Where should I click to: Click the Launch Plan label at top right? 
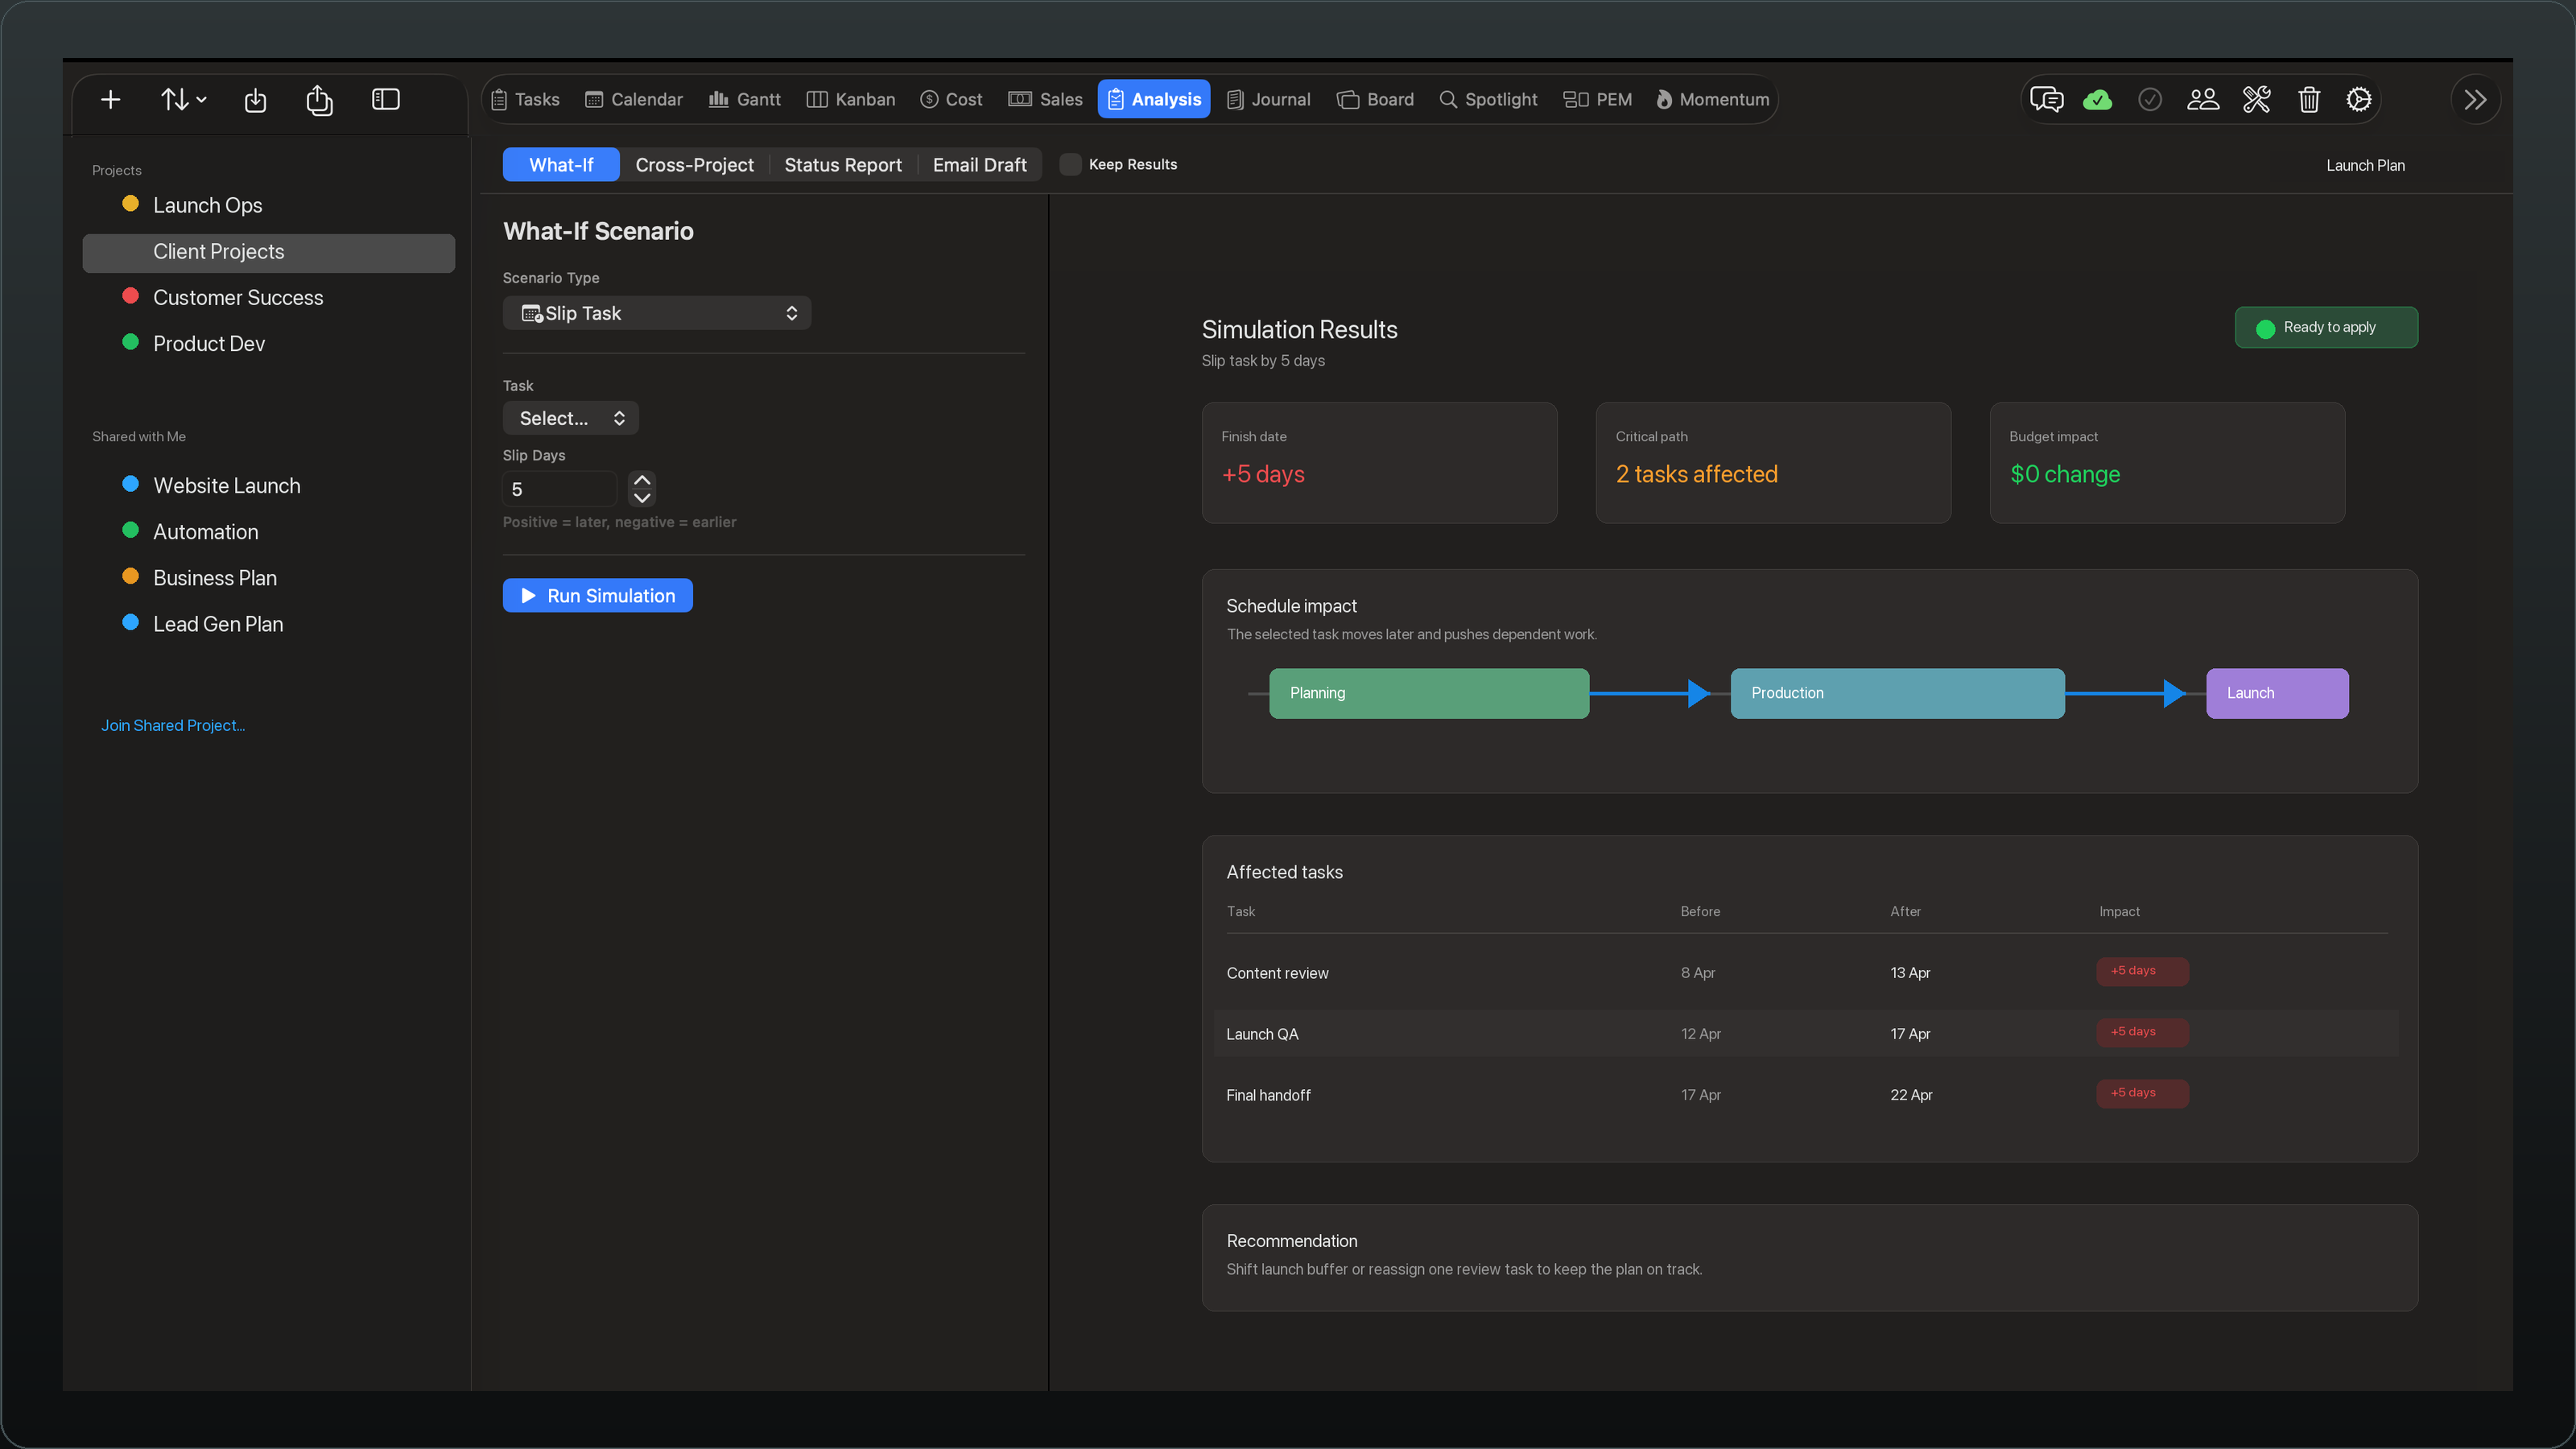(x=2365, y=166)
